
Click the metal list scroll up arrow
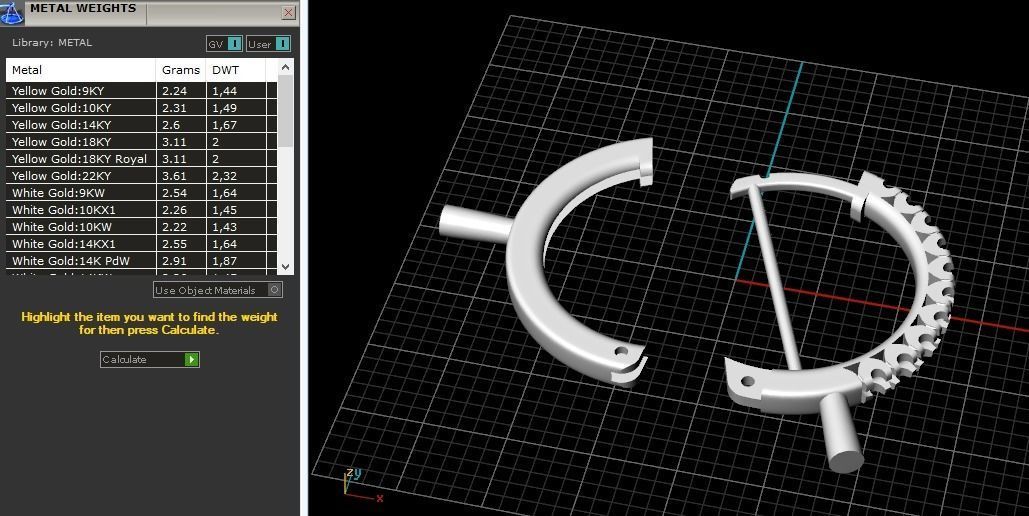coord(285,67)
